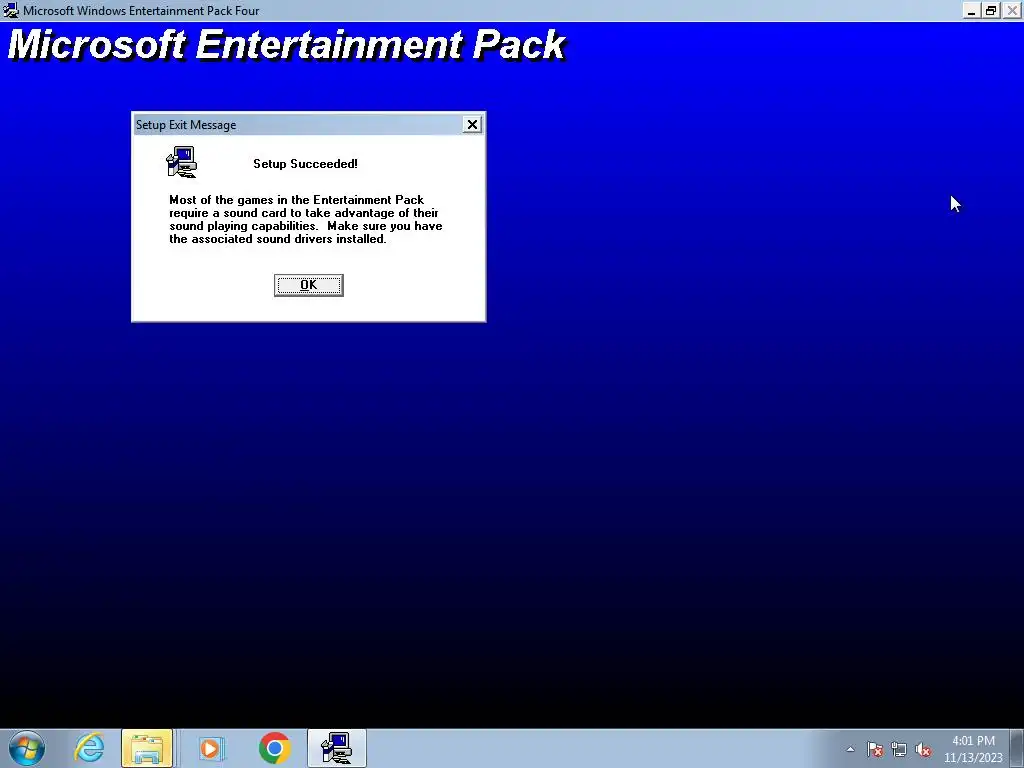Click Show Desktop strip at taskbar end
Viewport: 1024px width, 768px height.
[1017, 748]
